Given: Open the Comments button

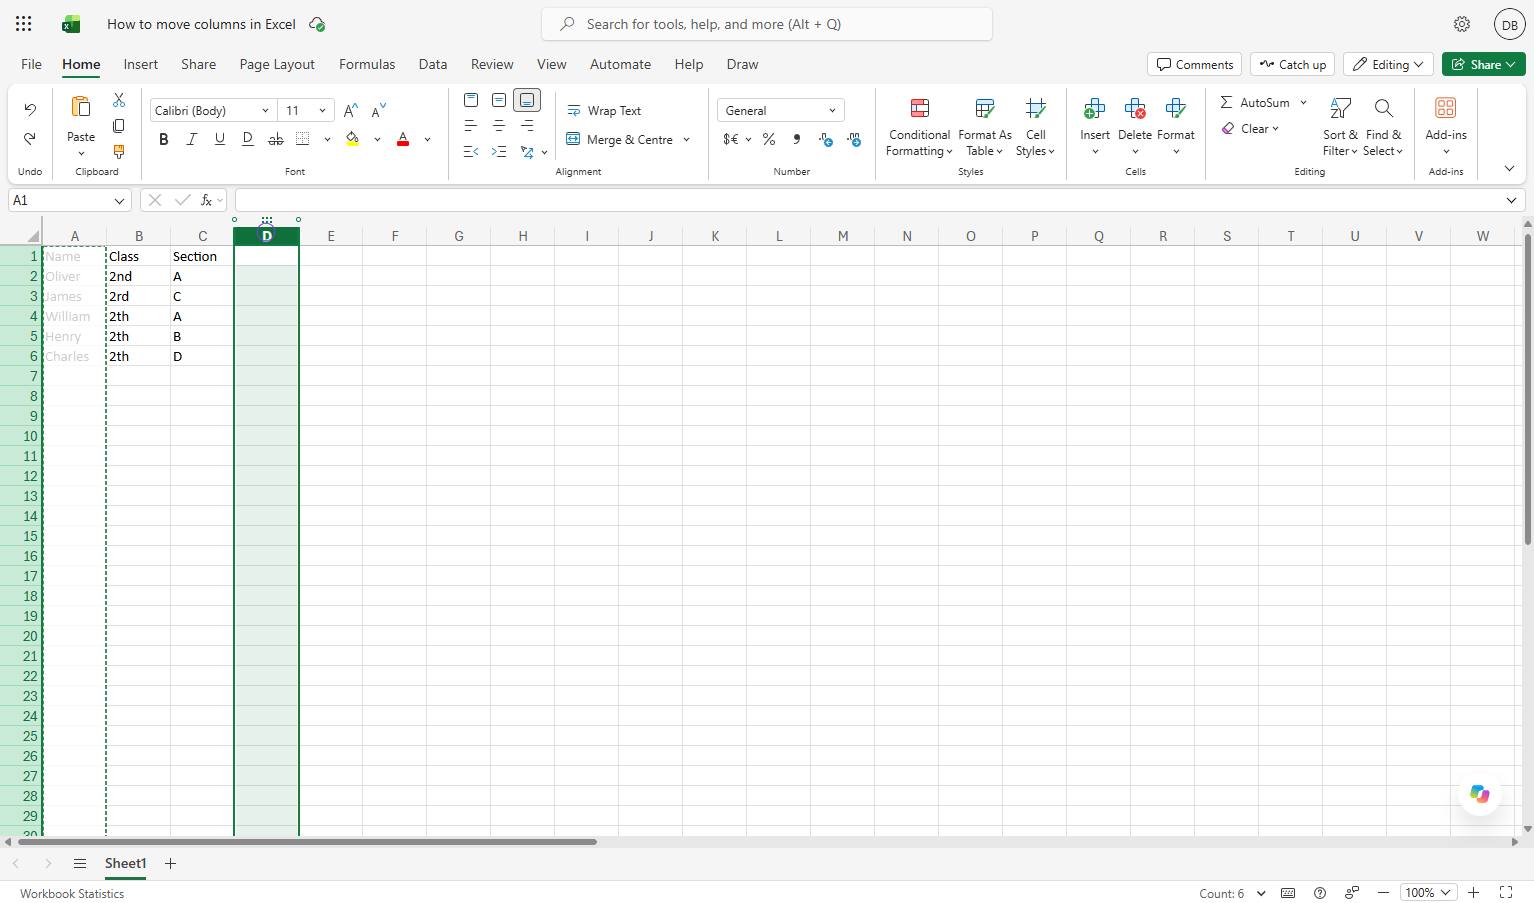Looking at the screenshot, I should pyautogui.click(x=1195, y=64).
